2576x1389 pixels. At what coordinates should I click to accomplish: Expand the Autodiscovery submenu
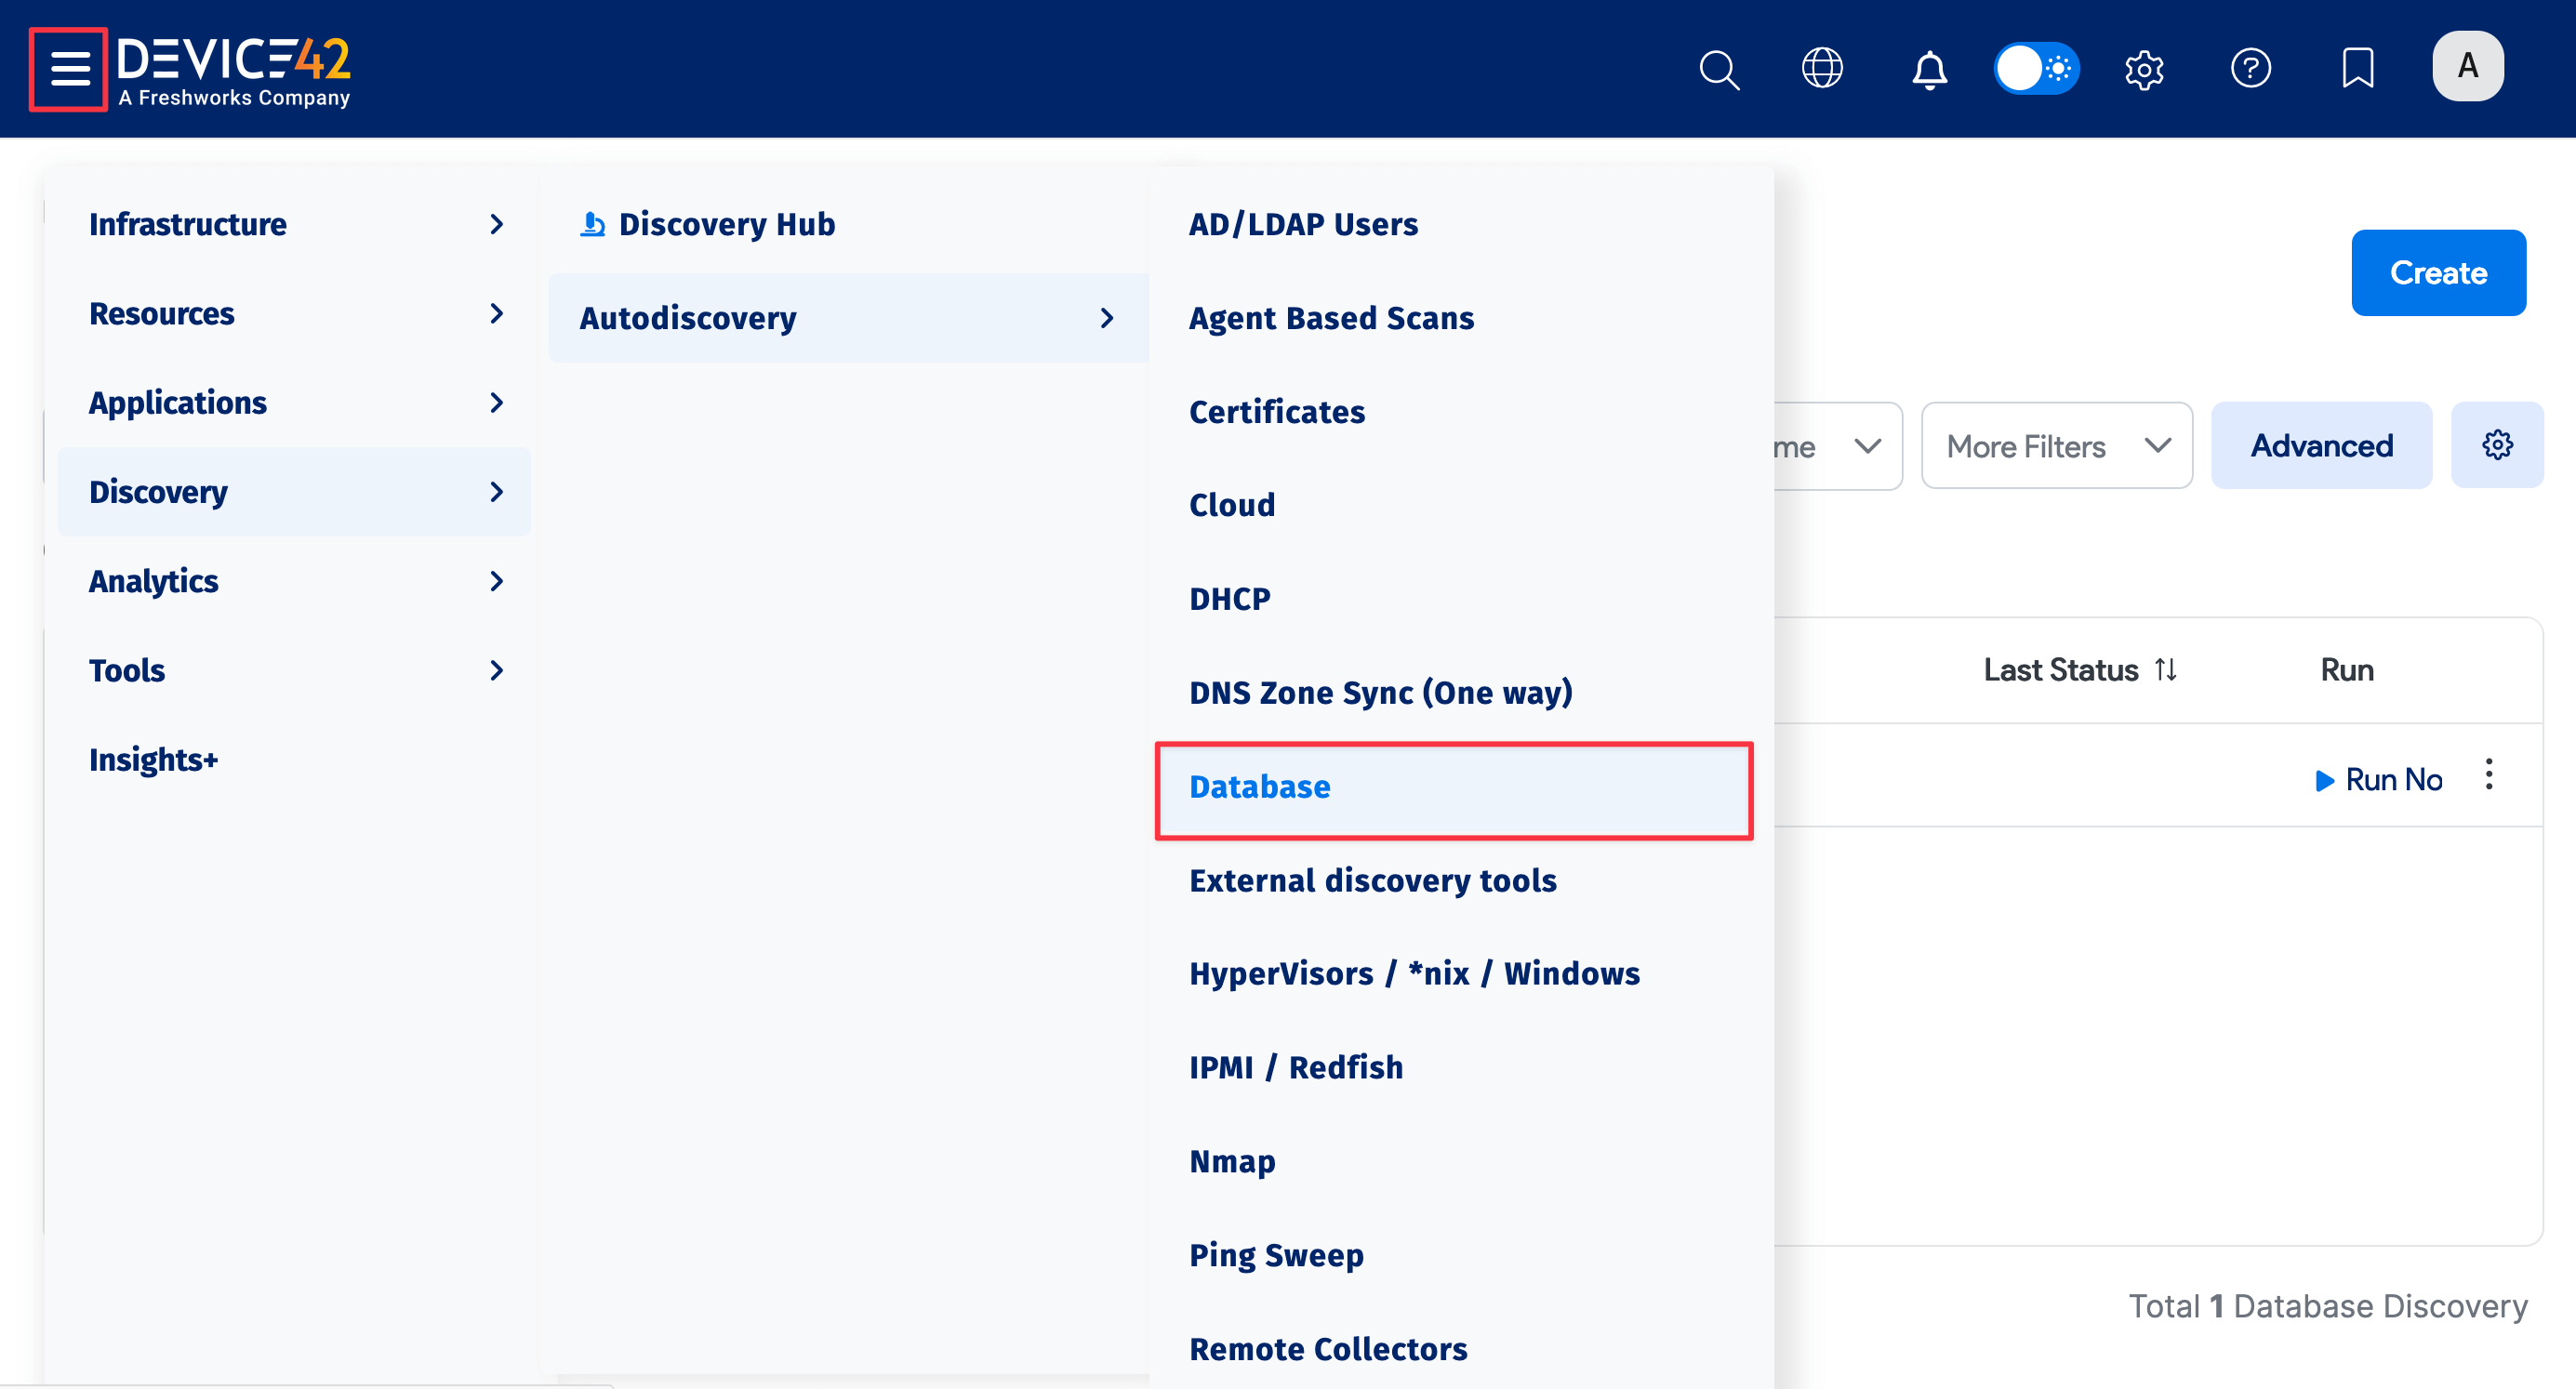tap(848, 318)
